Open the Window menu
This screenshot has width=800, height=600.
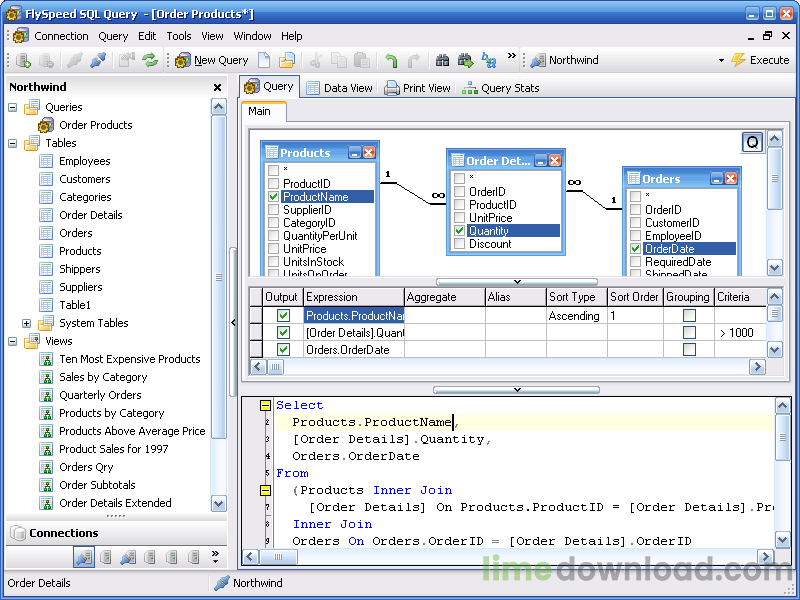click(252, 36)
